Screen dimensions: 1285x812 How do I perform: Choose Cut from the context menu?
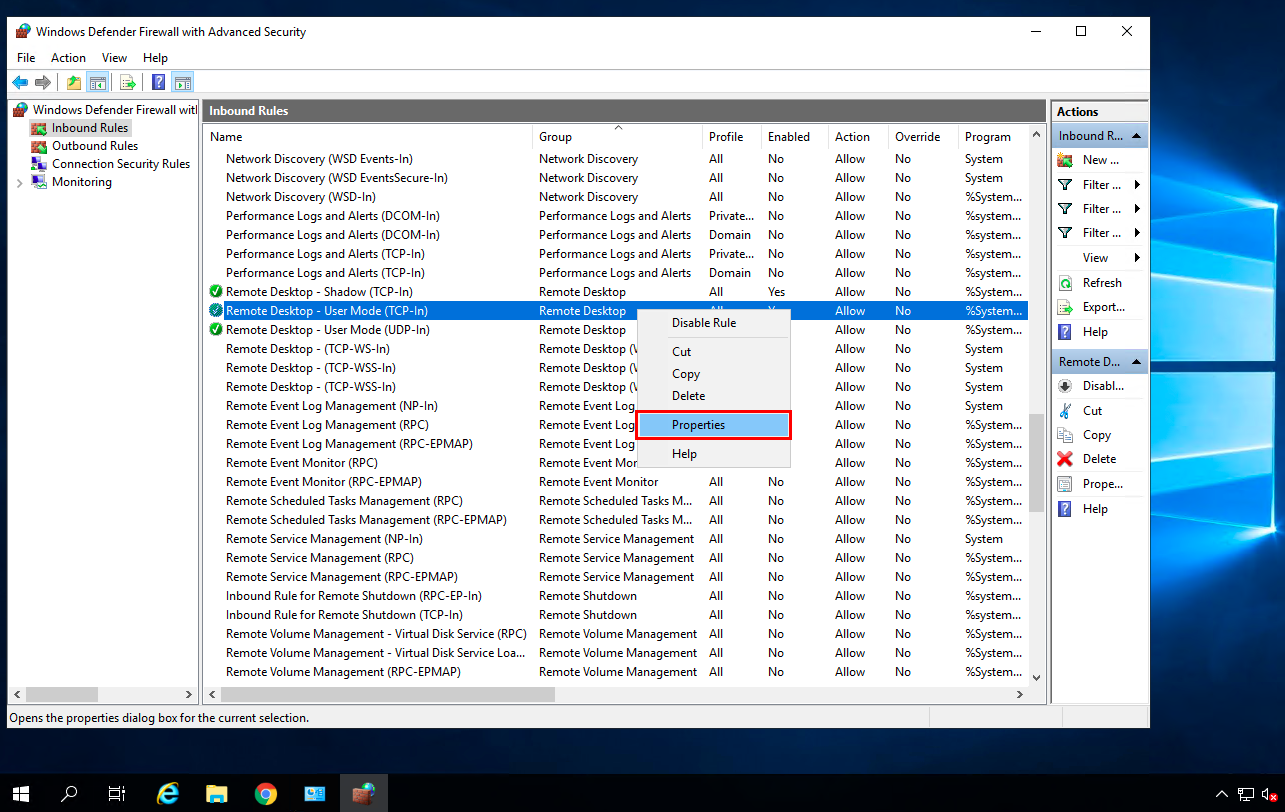pos(714,352)
